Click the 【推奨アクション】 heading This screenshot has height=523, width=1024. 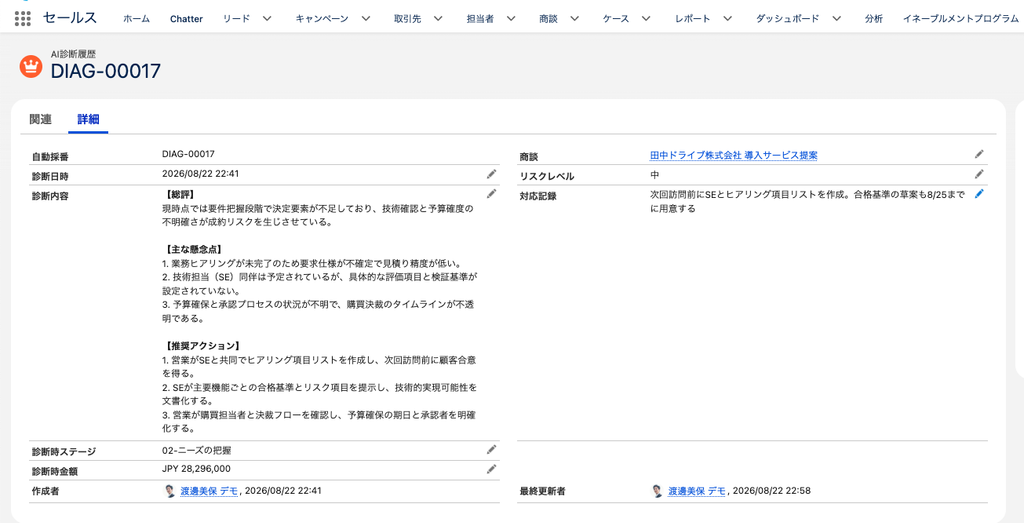pyautogui.click(x=203, y=345)
